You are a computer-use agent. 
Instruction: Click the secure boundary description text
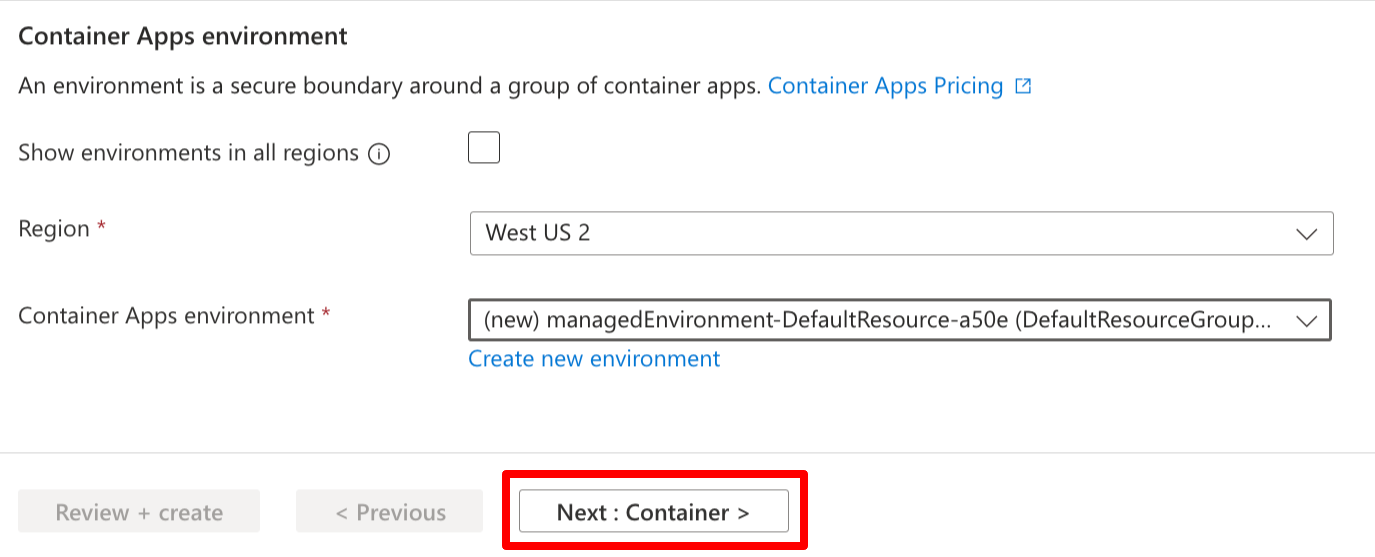[x=389, y=86]
